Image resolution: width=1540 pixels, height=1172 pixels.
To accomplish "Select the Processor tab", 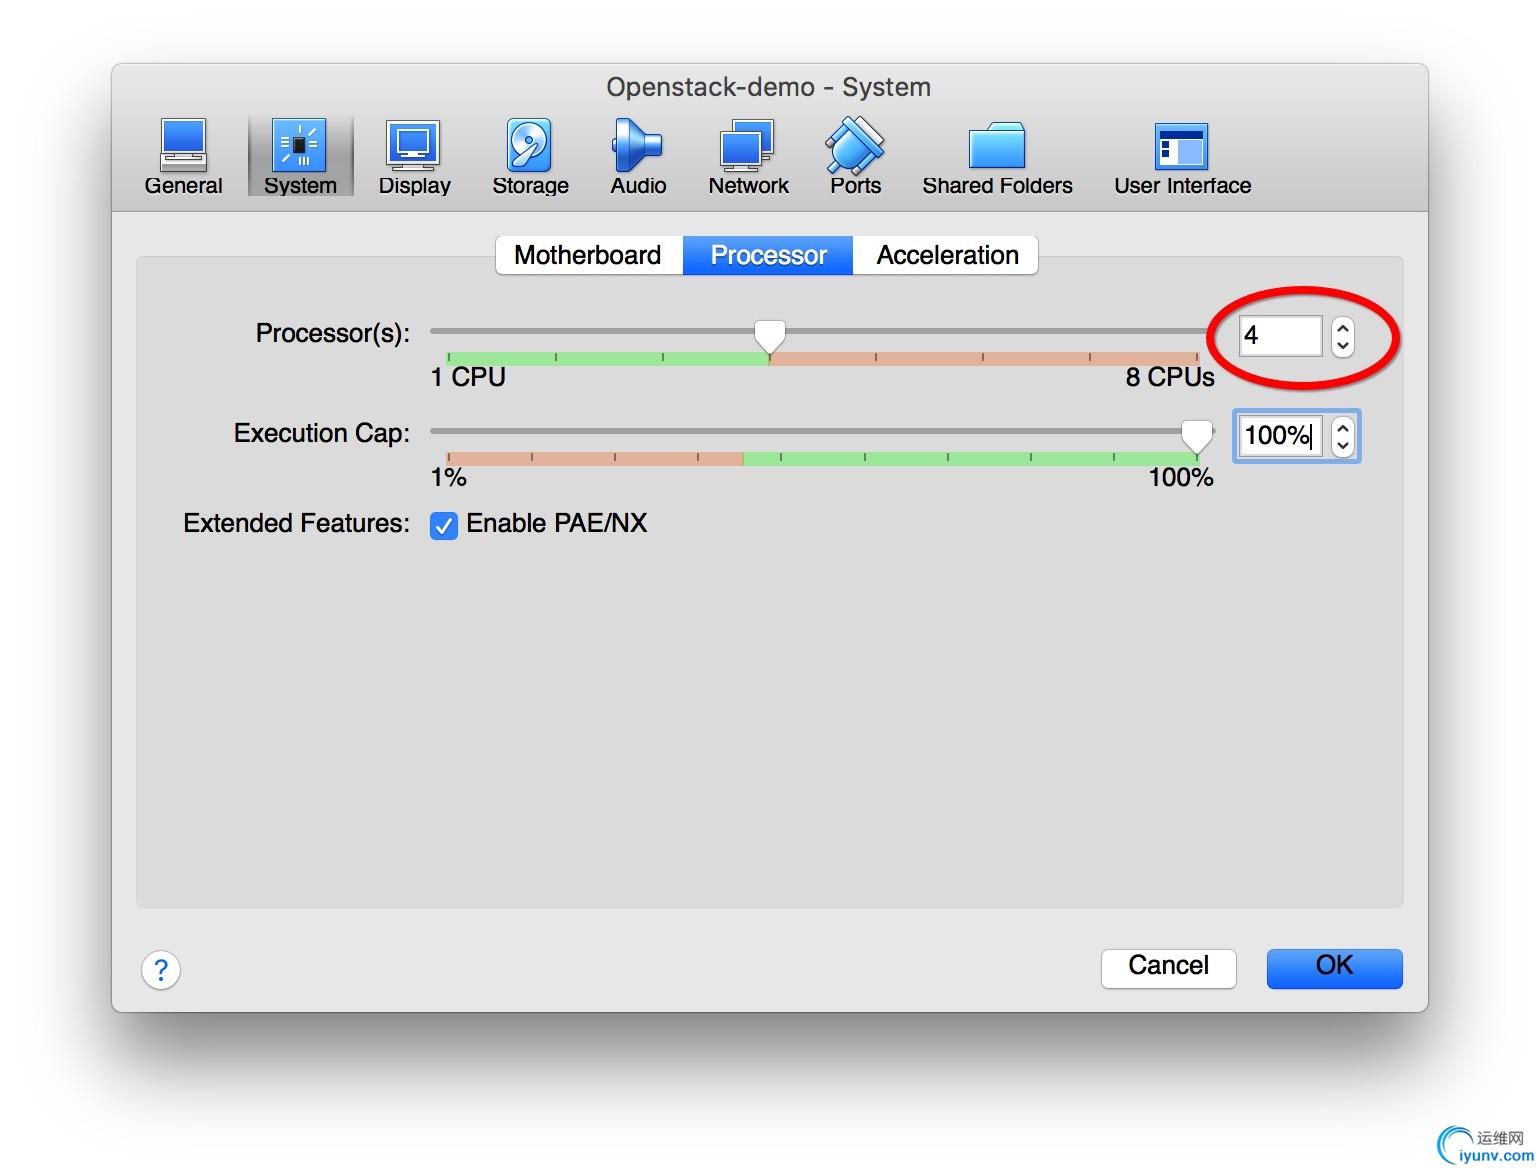I will tap(768, 255).
